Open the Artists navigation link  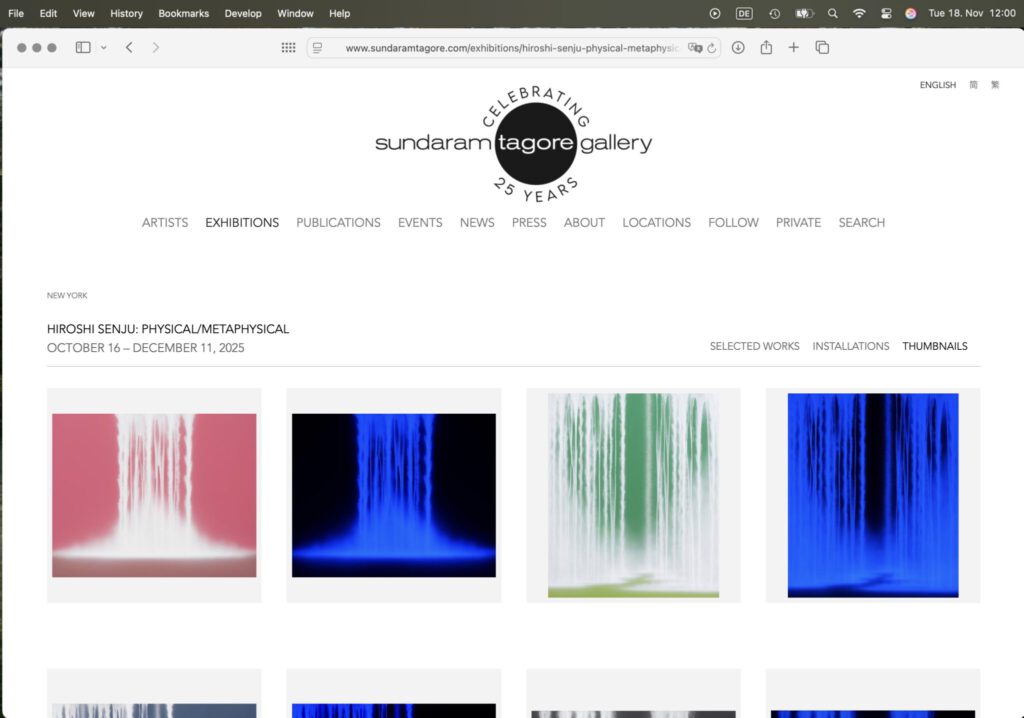click(165, 222)
